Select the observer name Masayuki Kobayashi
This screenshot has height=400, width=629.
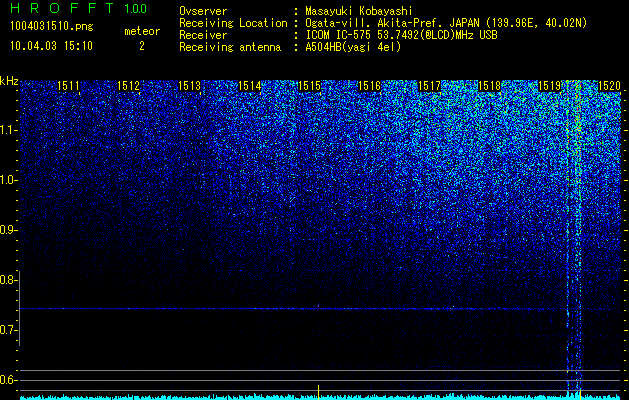[x=359, y=11]
